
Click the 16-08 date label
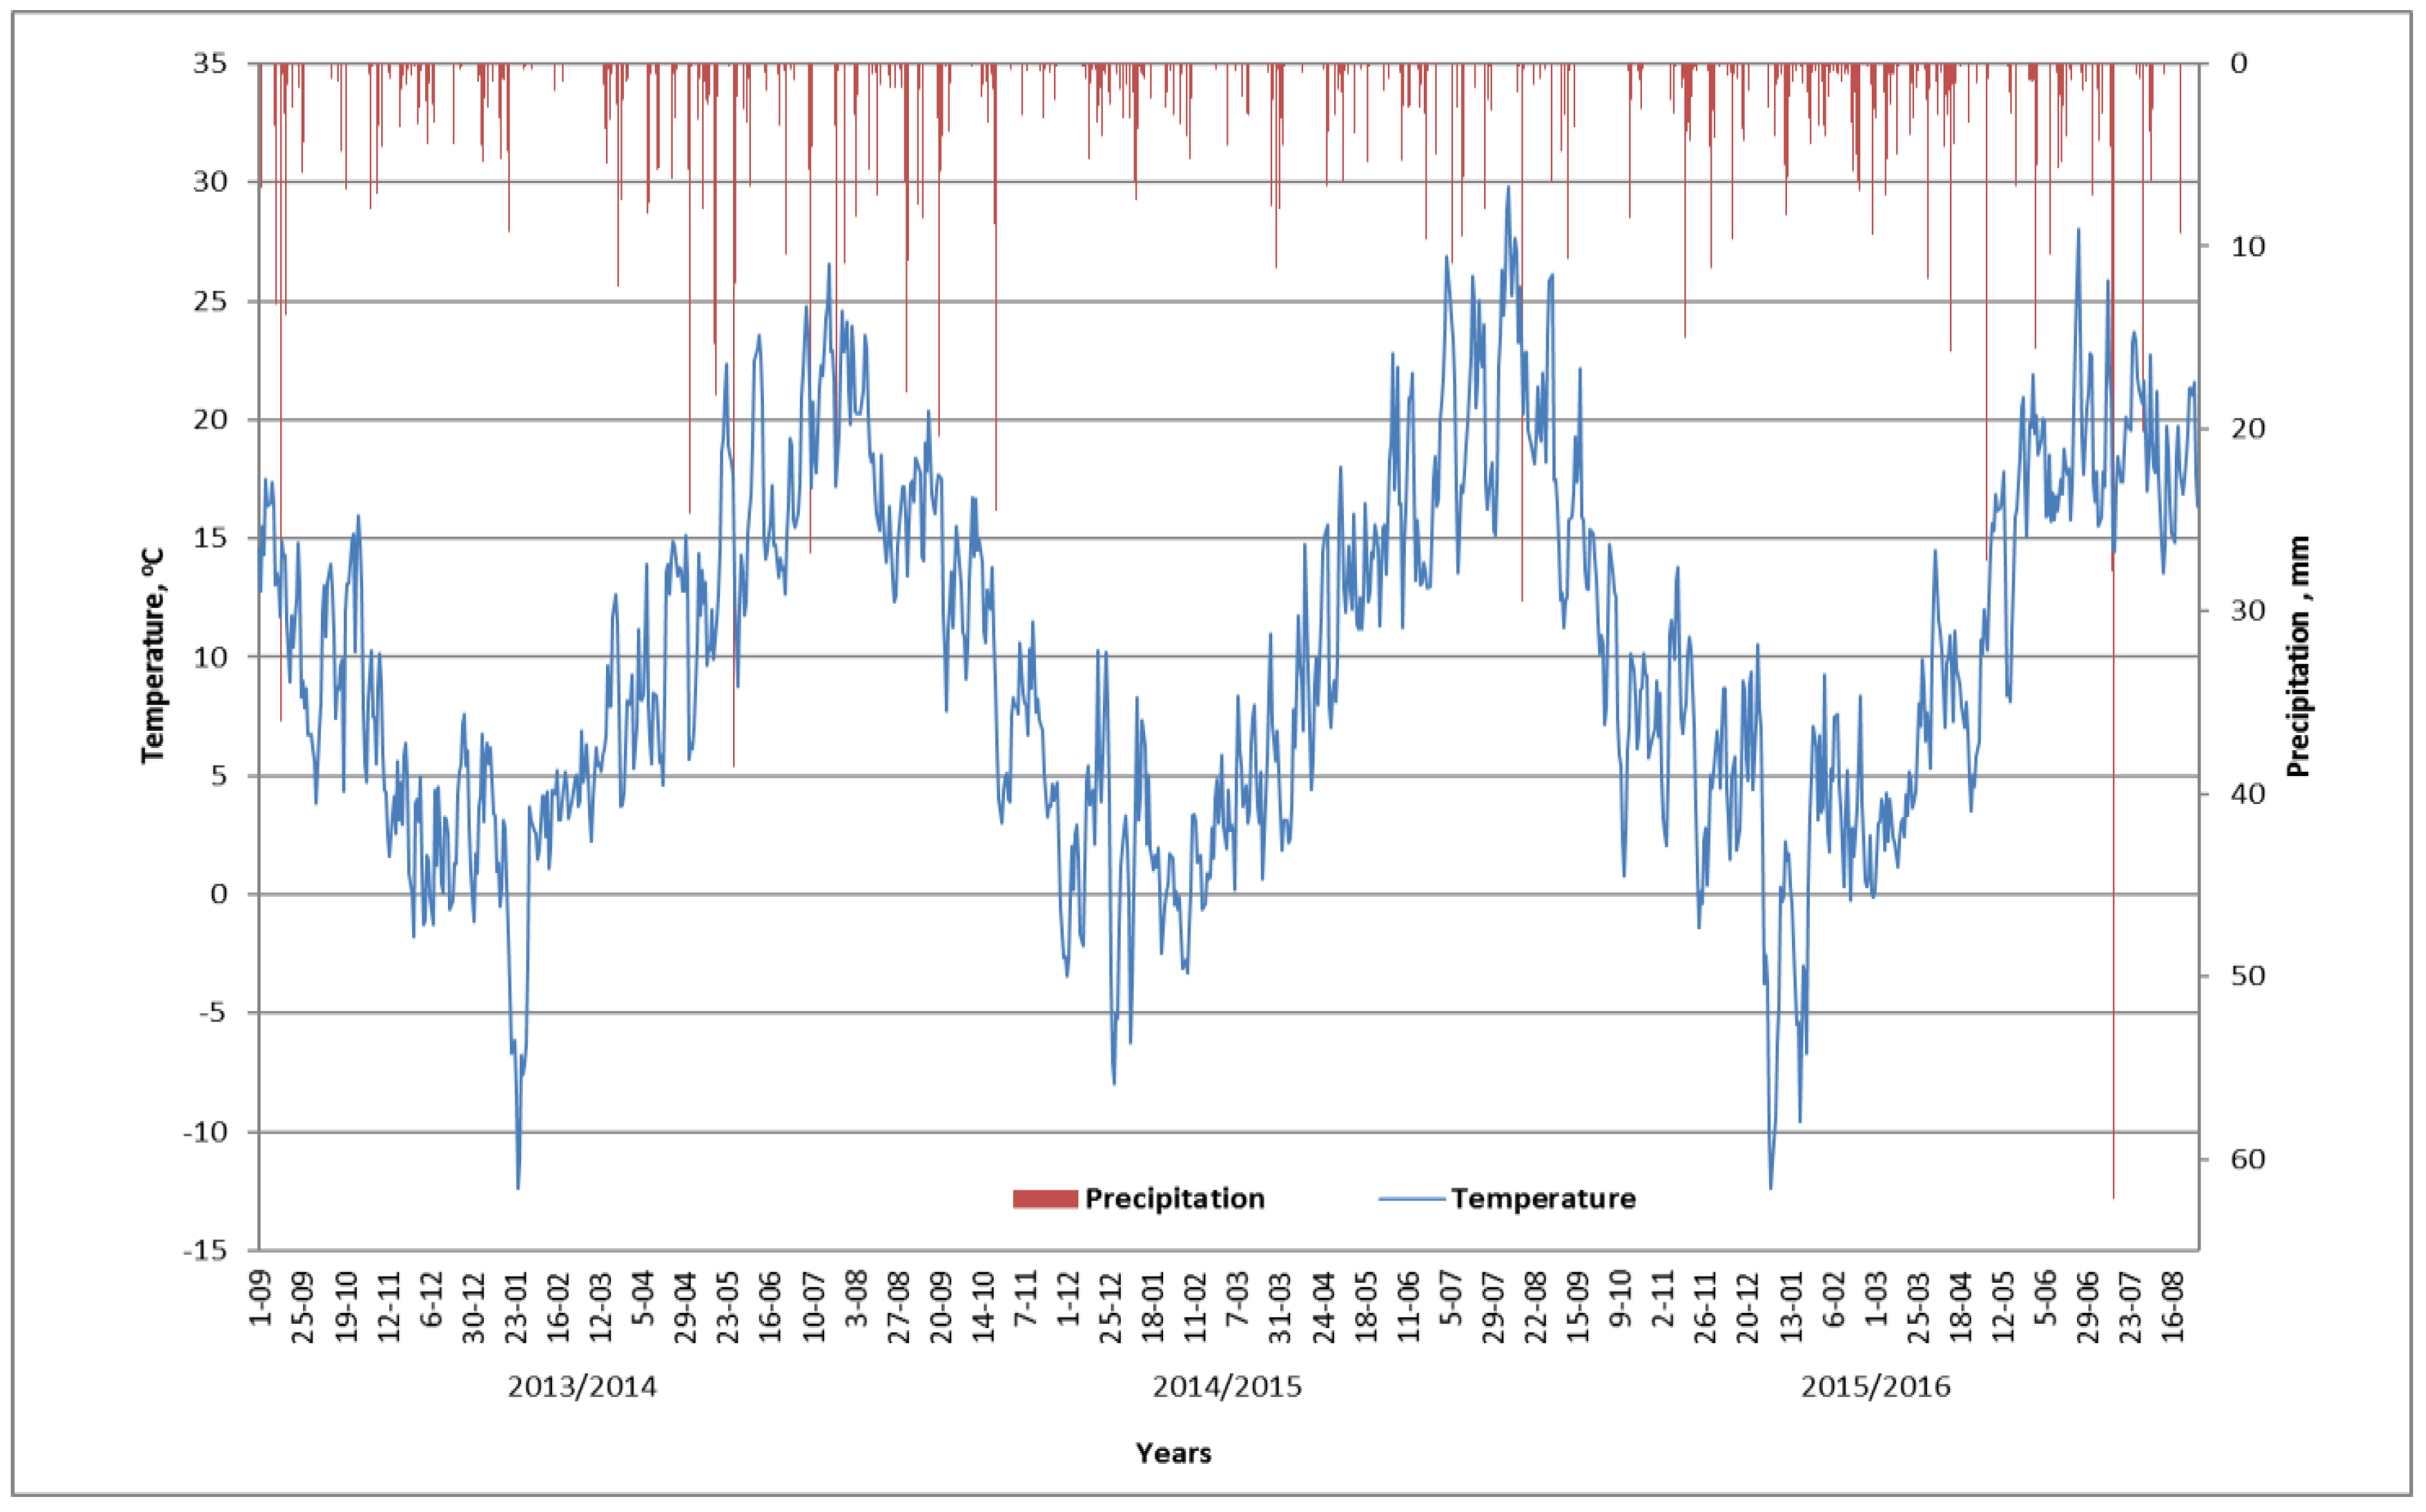coord(2173,1307)
